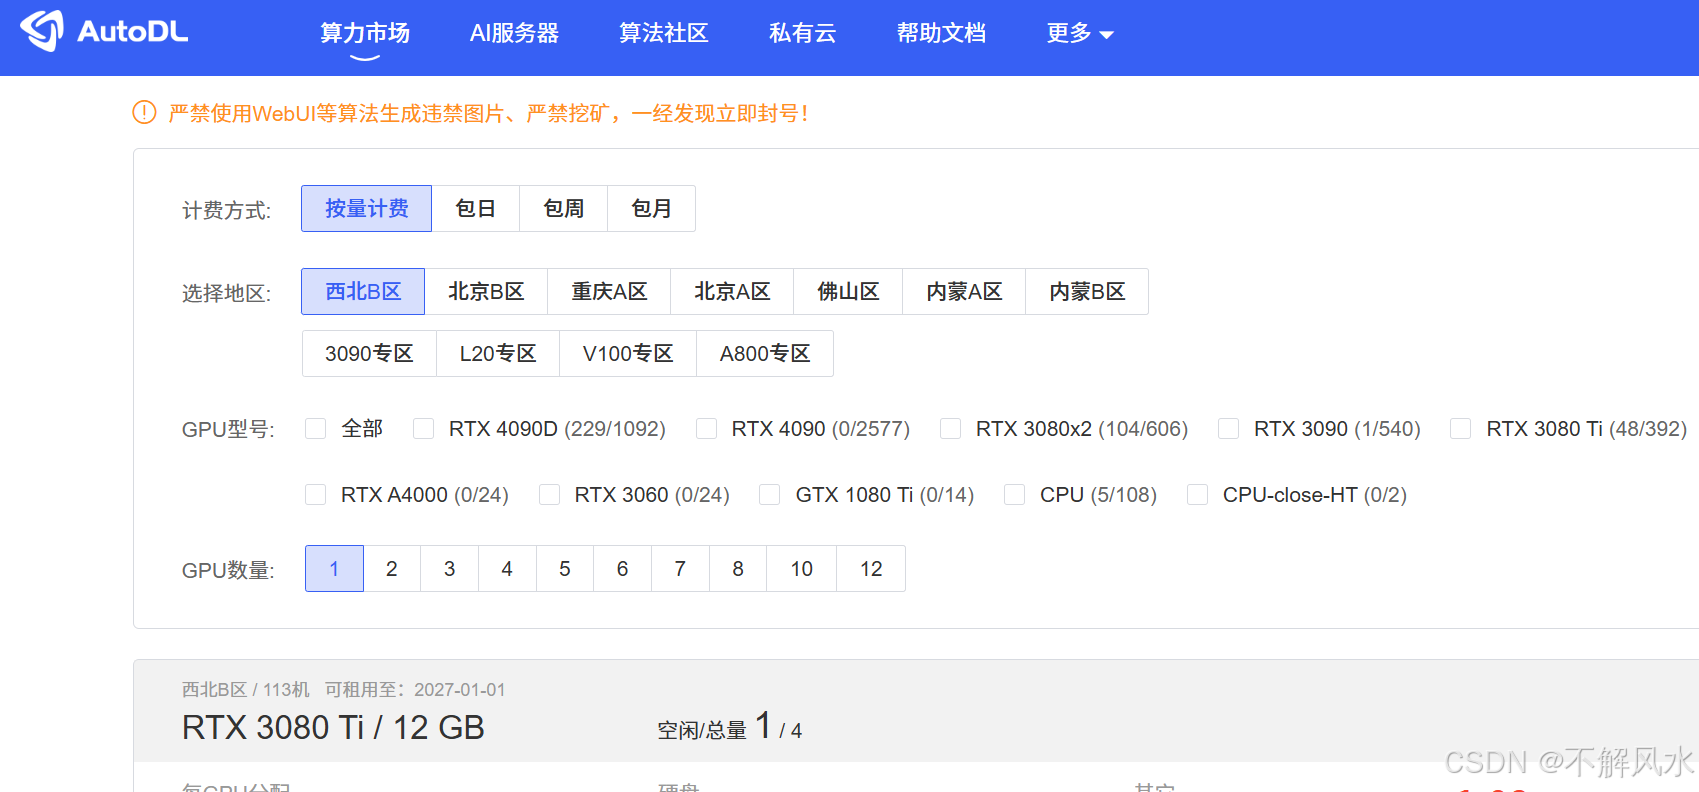1699x792 pixels.
Task: Choose the 北京B区 region
Action: (x=486, y=291)
